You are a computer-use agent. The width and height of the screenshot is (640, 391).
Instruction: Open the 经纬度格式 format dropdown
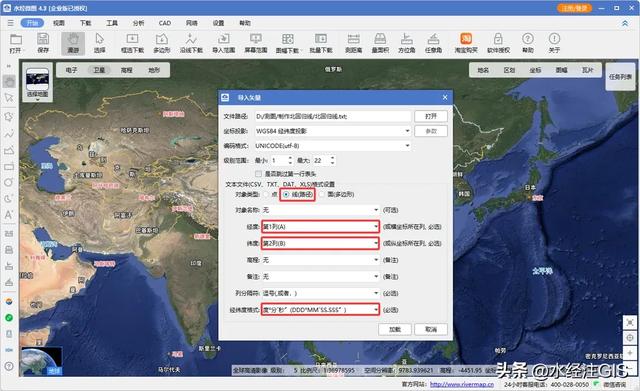[320, 310]
